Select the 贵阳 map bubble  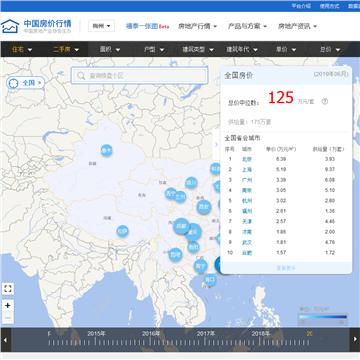pyautogui.click(x=193, y=247)
